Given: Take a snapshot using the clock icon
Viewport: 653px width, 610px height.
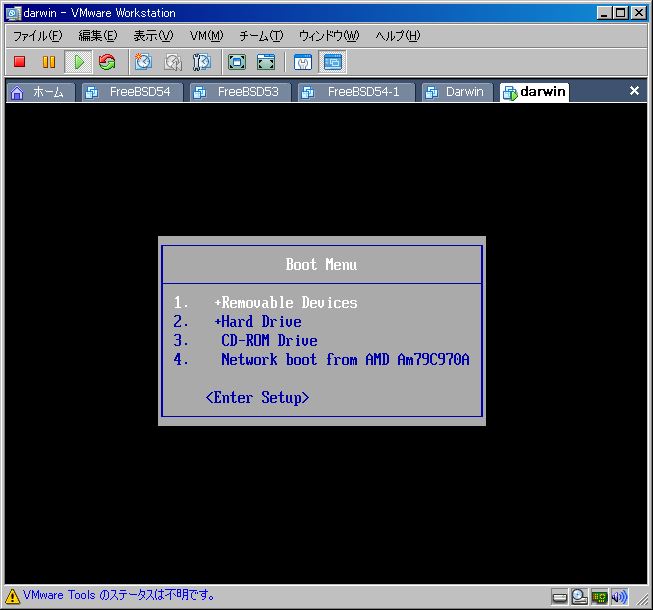Looking at the screenshot, I should 143,62.
